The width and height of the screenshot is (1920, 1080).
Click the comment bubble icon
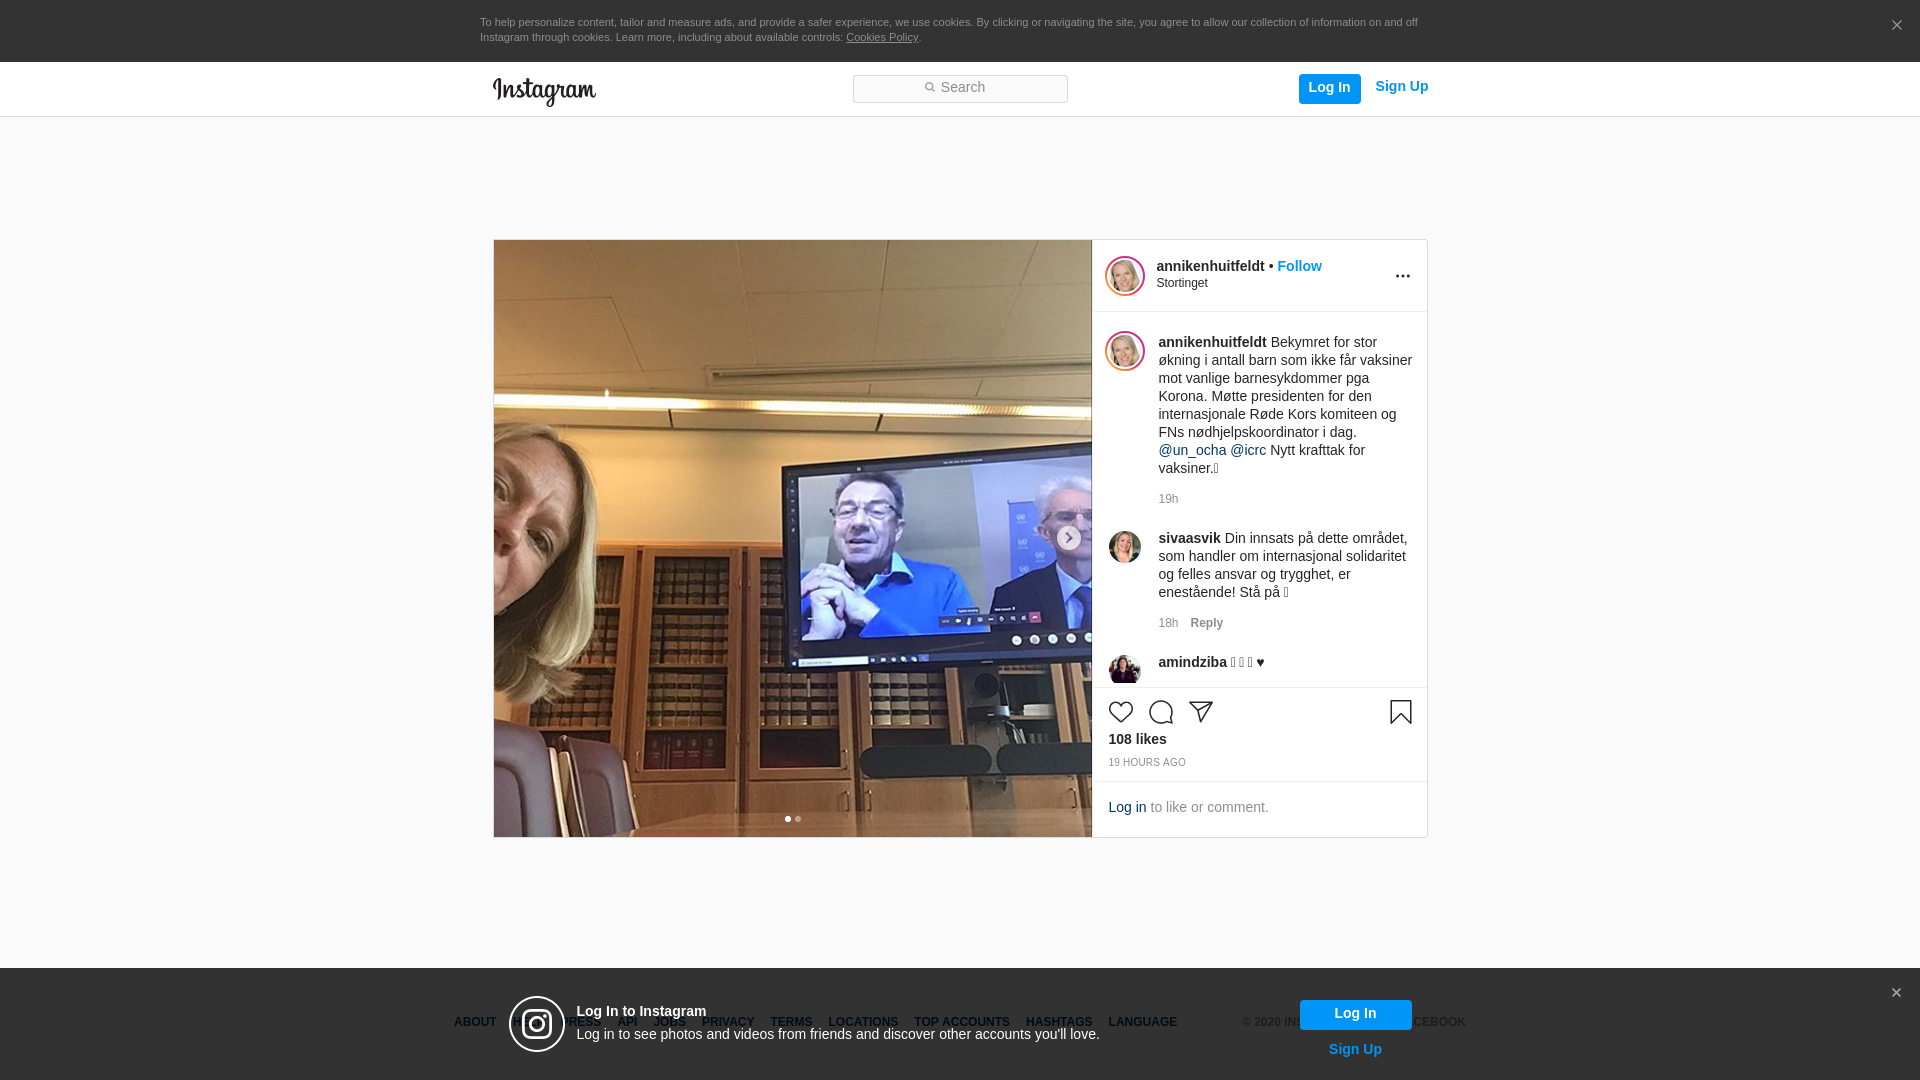click(x=1161, y=712)
